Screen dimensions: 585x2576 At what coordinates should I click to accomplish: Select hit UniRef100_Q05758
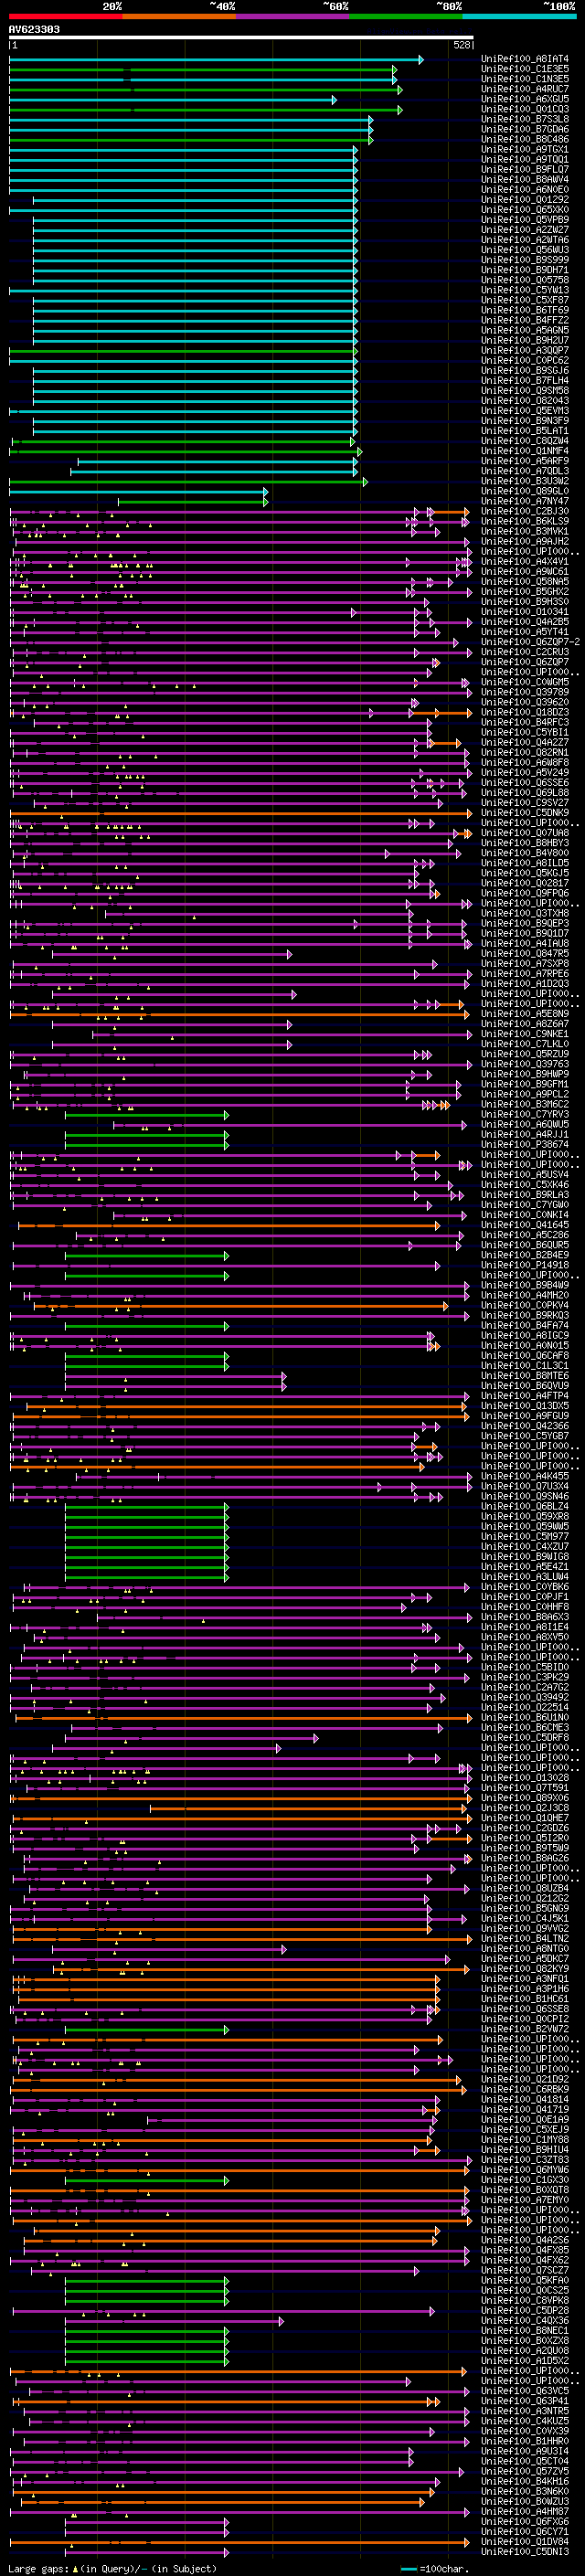[x=524, y=280]
